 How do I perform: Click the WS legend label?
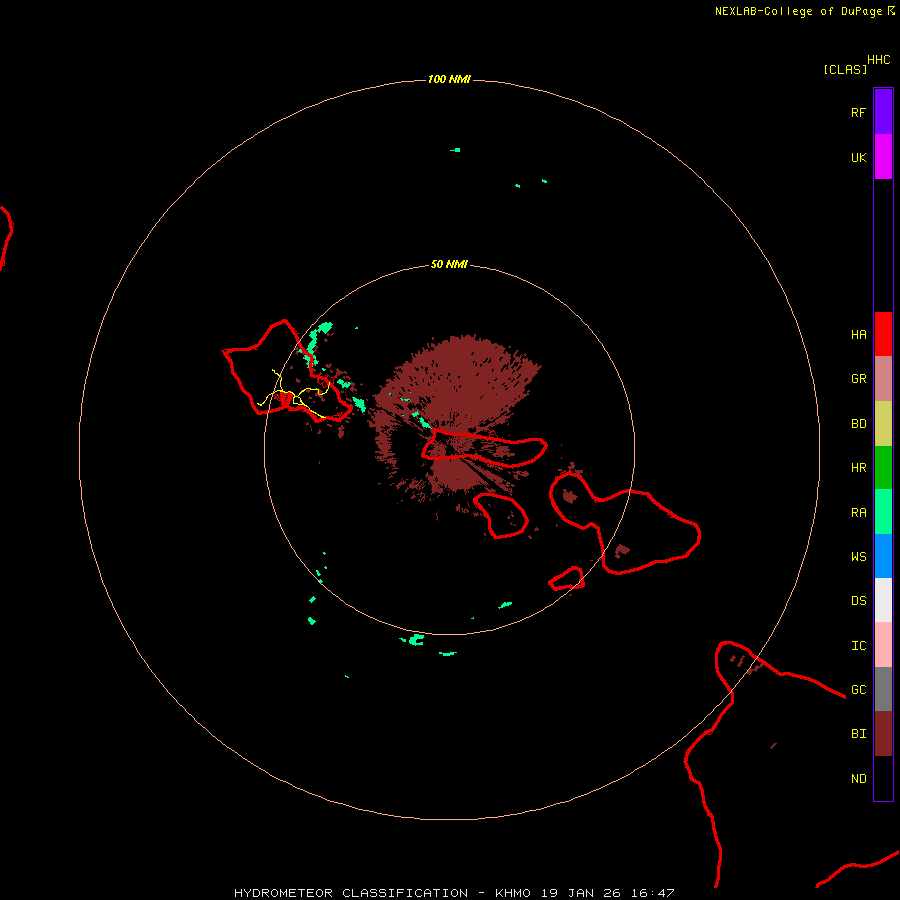[x=858, y=556]
